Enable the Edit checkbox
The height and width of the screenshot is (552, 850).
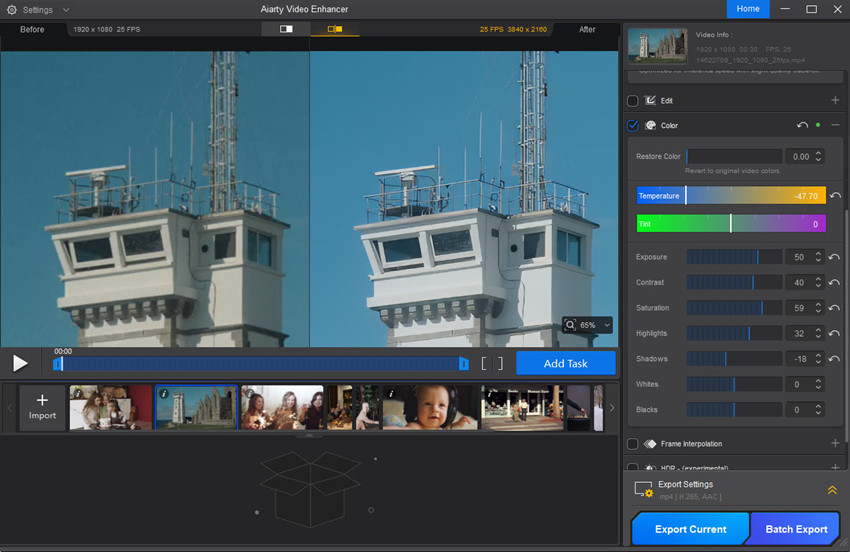point(632,101)
